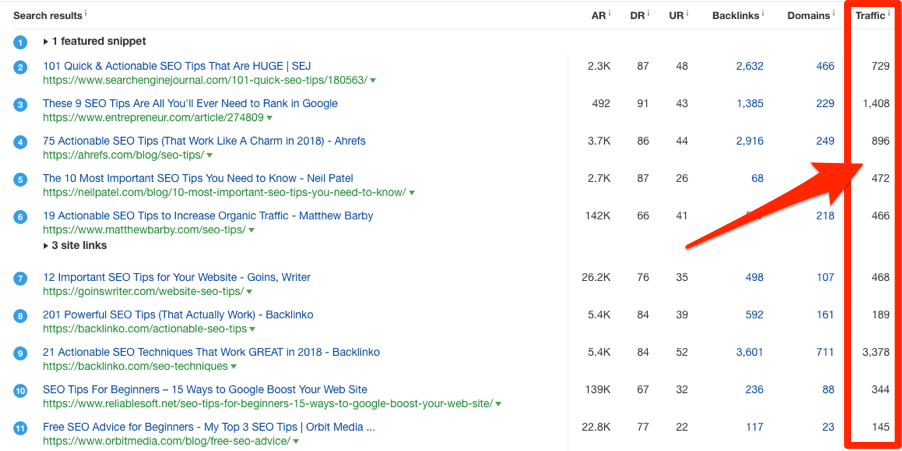Click info icon beside Traffic header
This screenshot has width=902, height=451.
click(x=889, y=14)
